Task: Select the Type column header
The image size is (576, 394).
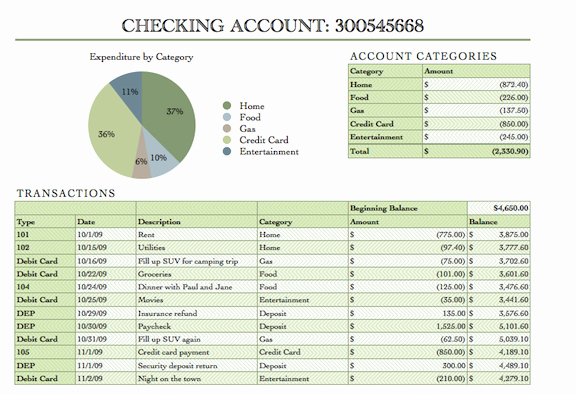Action: click(x=45, y=222)
